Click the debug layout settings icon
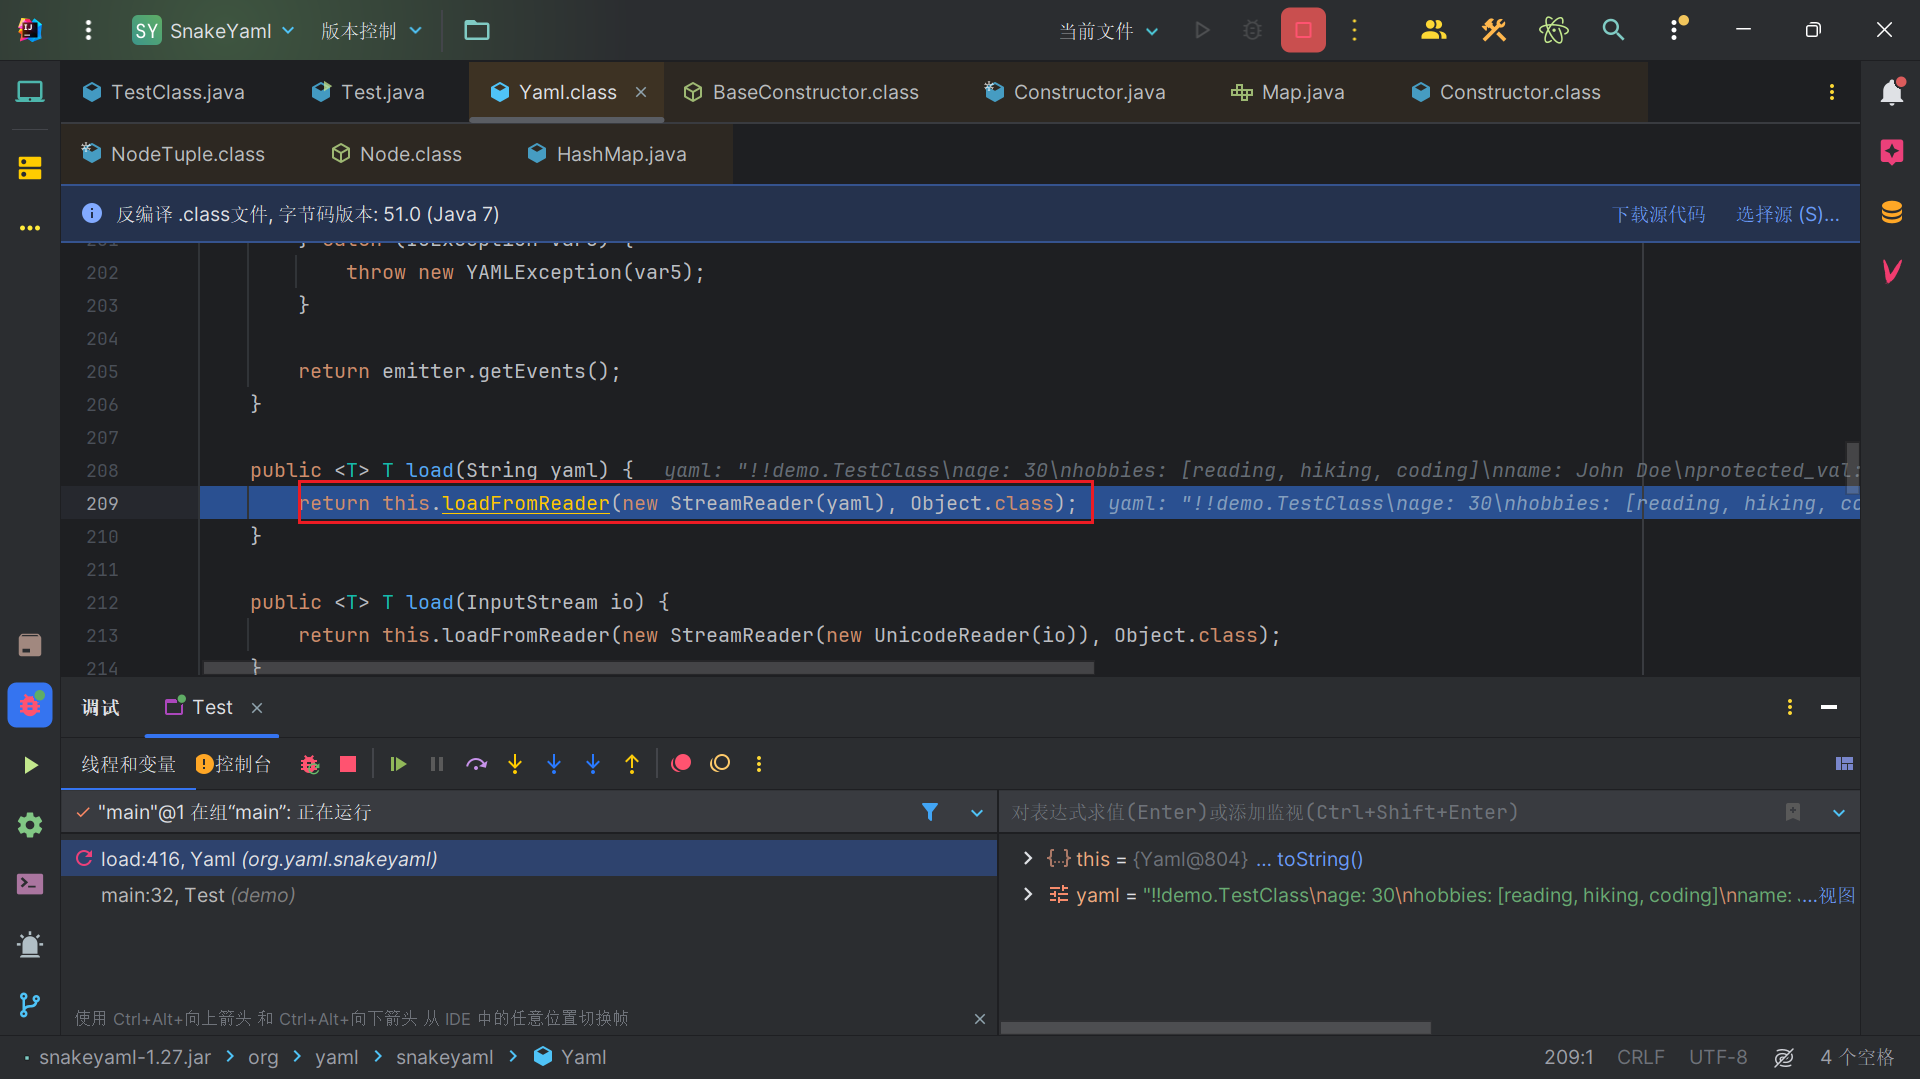This screenshot has width=1920, height=1079. [x=1844, y=764]
